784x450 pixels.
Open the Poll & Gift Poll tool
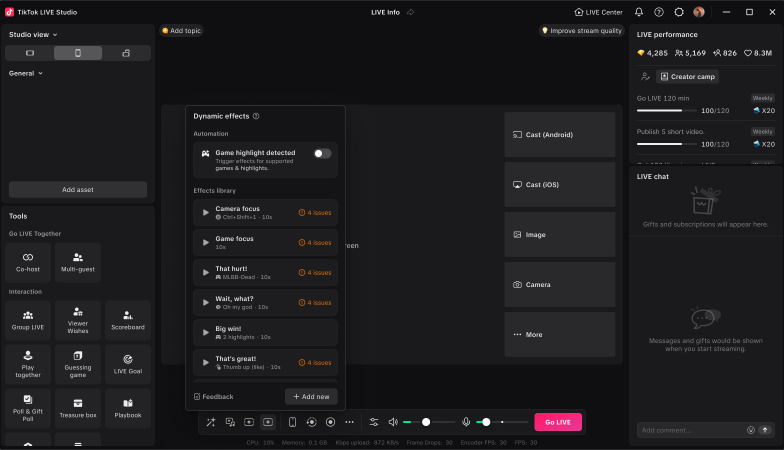(28, 408)
